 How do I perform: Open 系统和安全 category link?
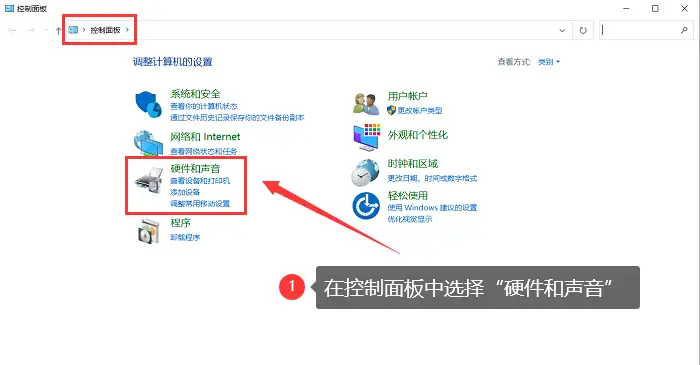pos(195,94)
